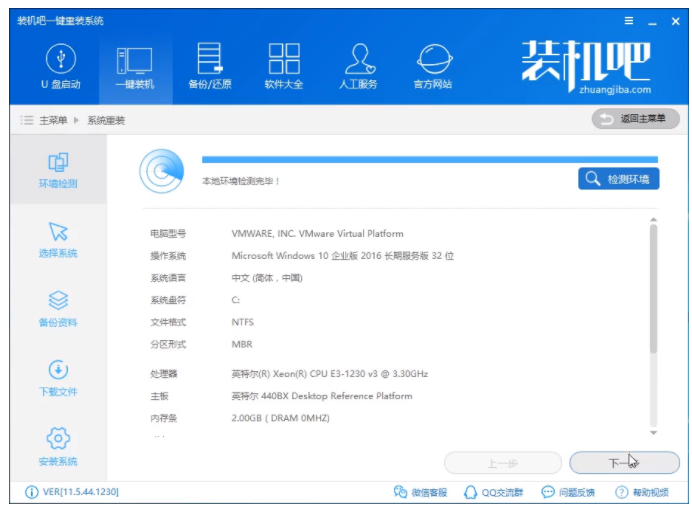Open 帮助视频 help video link
The height and width of the screenshot is (513, 692).
click(x=642, y=492)
